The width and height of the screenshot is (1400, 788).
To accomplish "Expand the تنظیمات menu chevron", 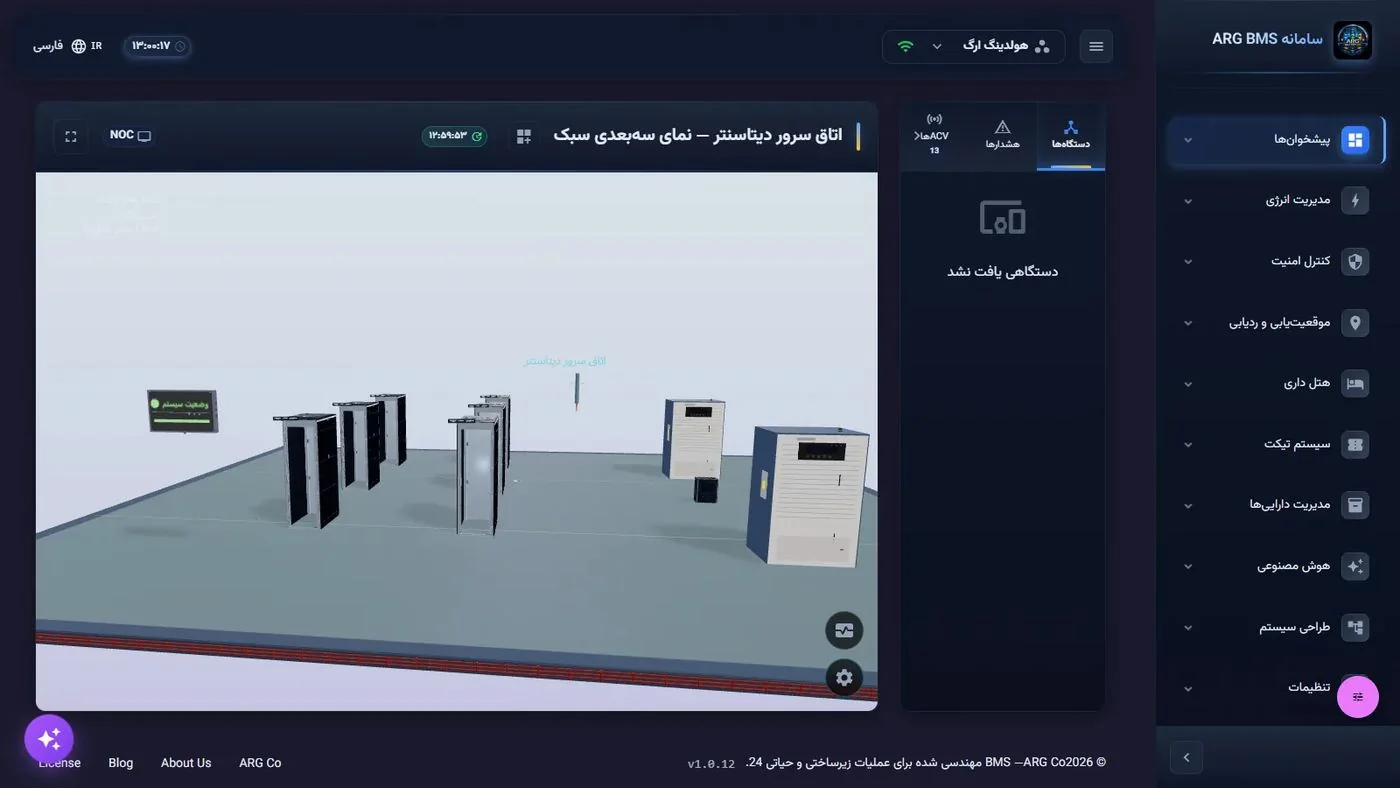I will [x=1188, y=688].
